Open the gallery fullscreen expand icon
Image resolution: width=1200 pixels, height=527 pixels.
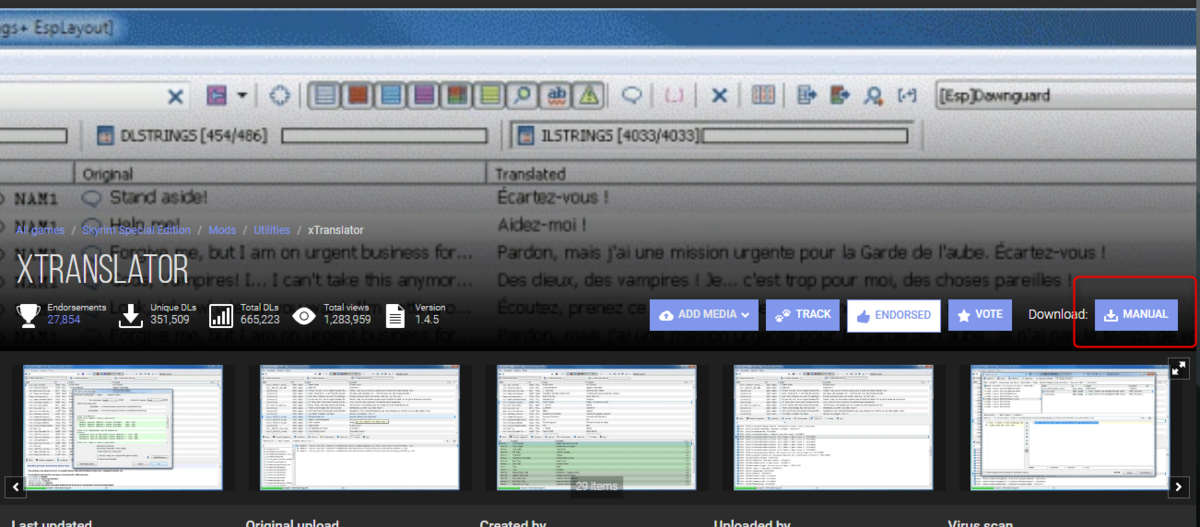[x=1179, y=369]
